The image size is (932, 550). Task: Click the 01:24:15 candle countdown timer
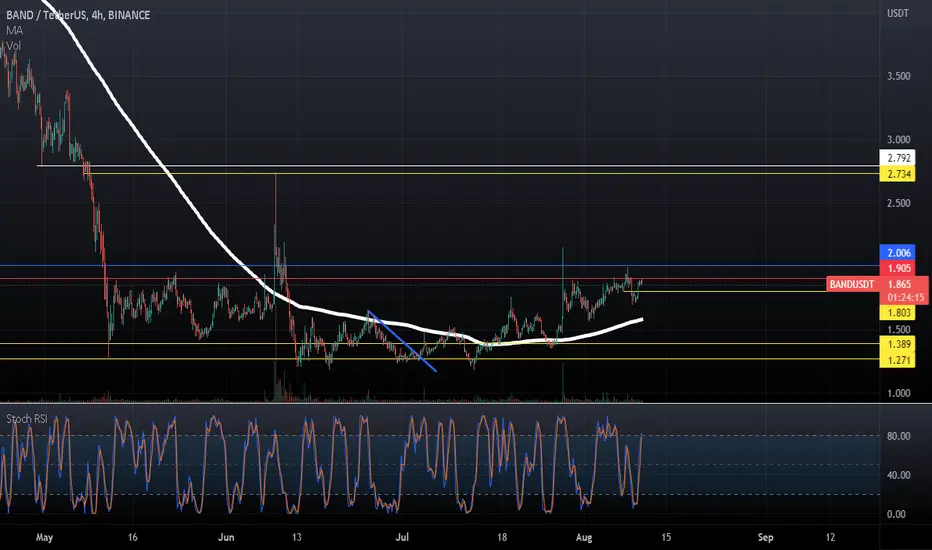click(x=905, y=297)
